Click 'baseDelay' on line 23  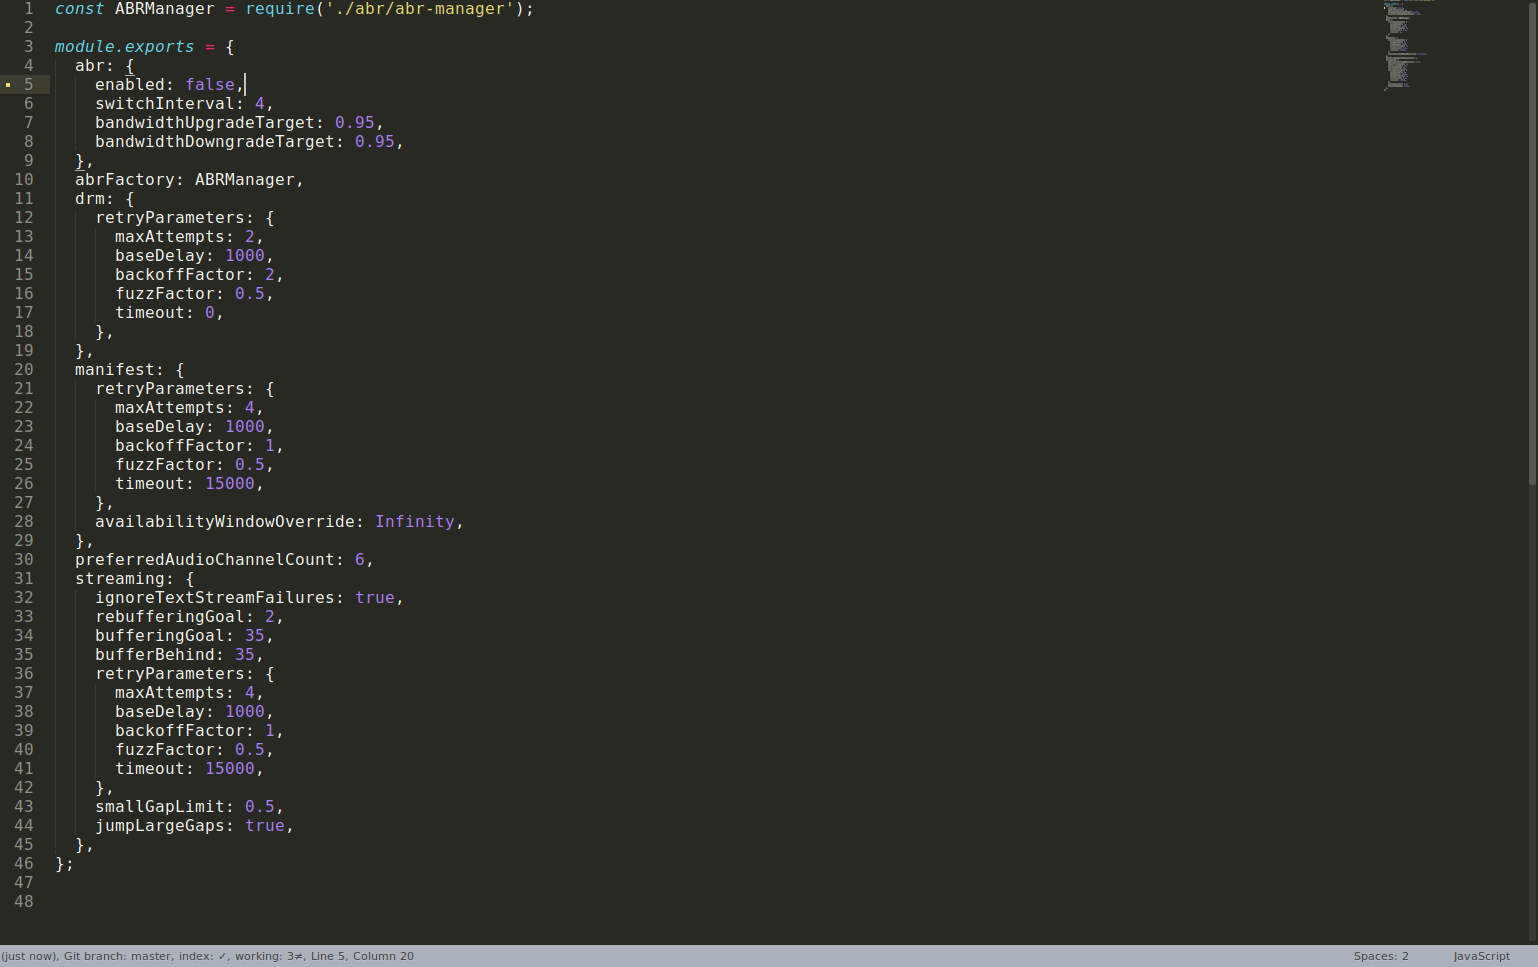(160, 427)
